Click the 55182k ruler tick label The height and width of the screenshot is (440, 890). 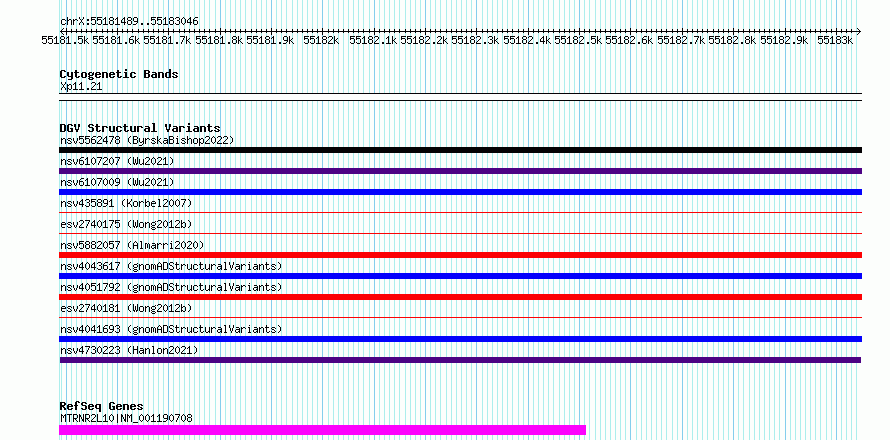pyautogui.click(x=321, y=40)
